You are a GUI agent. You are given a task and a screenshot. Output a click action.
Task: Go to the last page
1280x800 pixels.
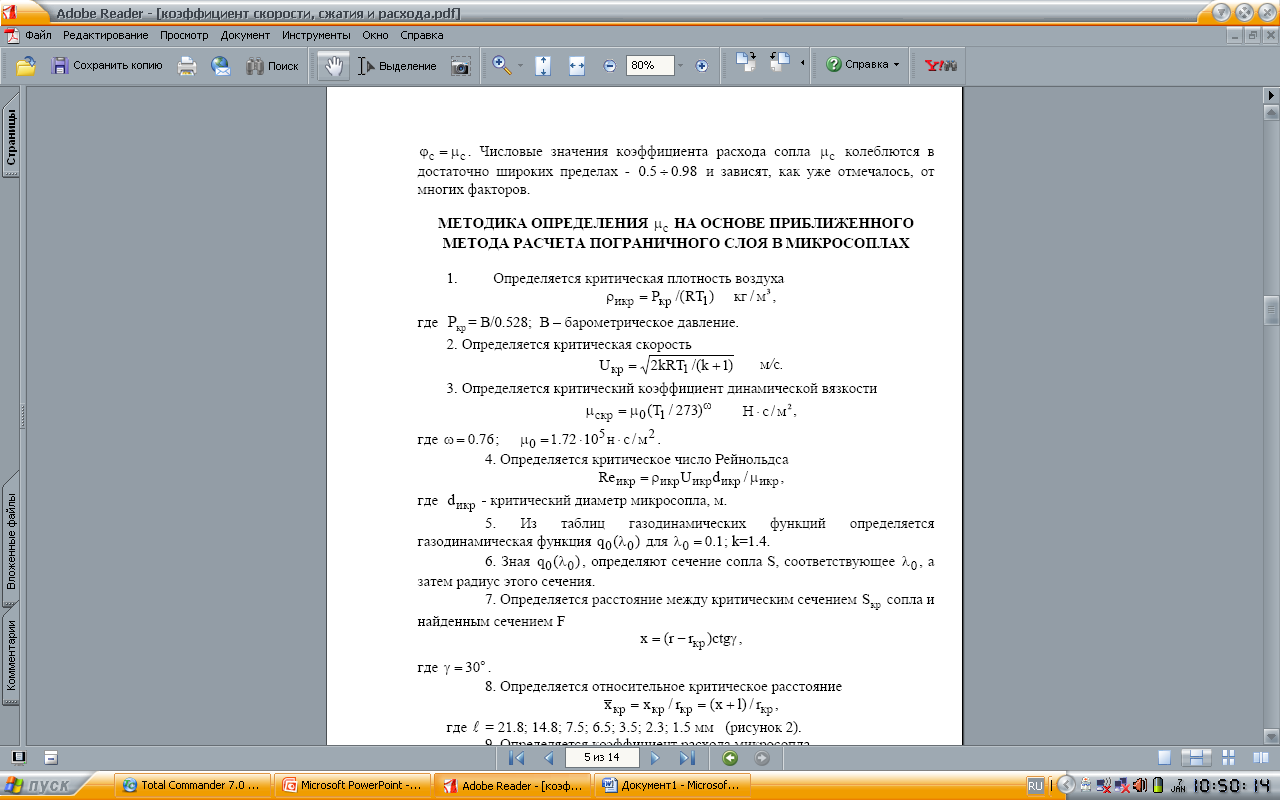tap(687, 759)
